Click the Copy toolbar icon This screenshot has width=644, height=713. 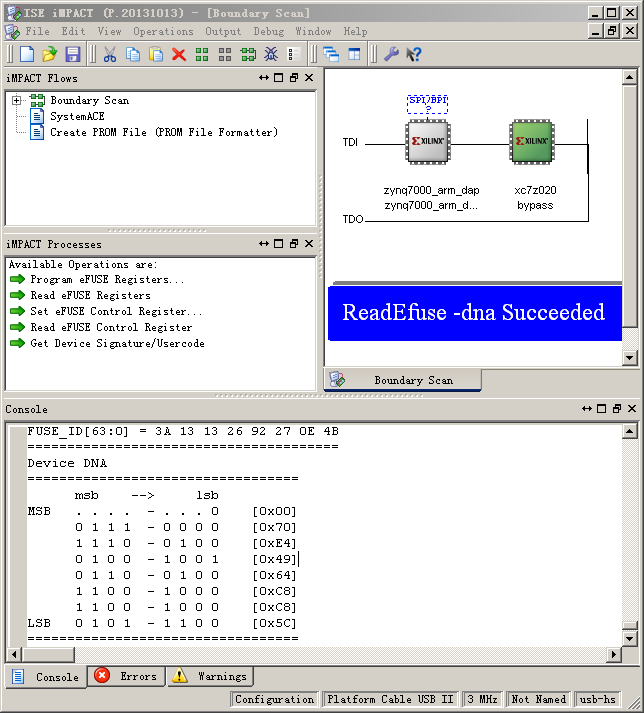click(x=133, y=54)
